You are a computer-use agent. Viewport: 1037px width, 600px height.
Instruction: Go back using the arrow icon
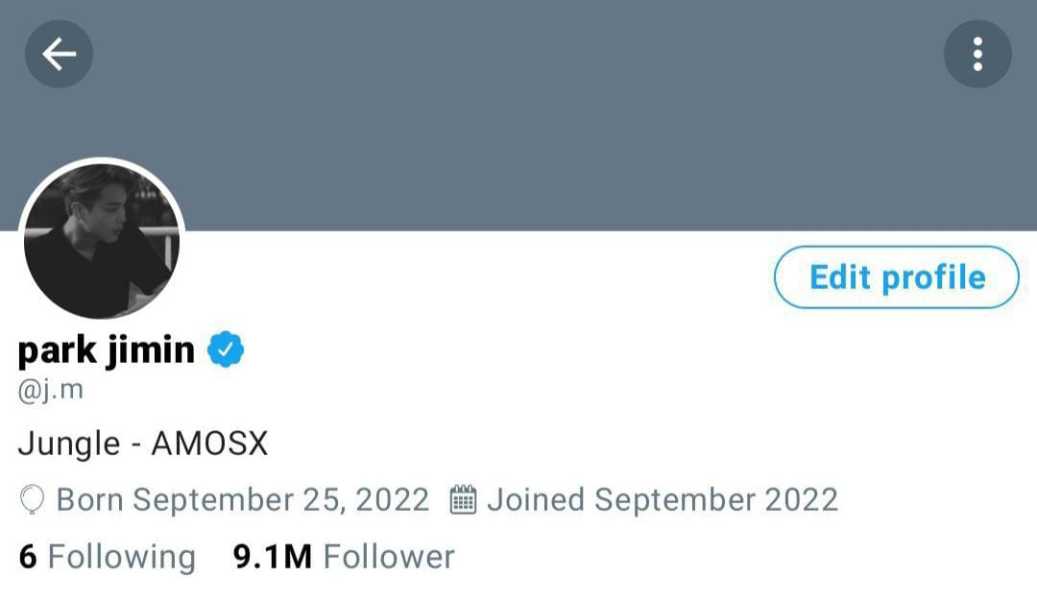click(59, 54)
